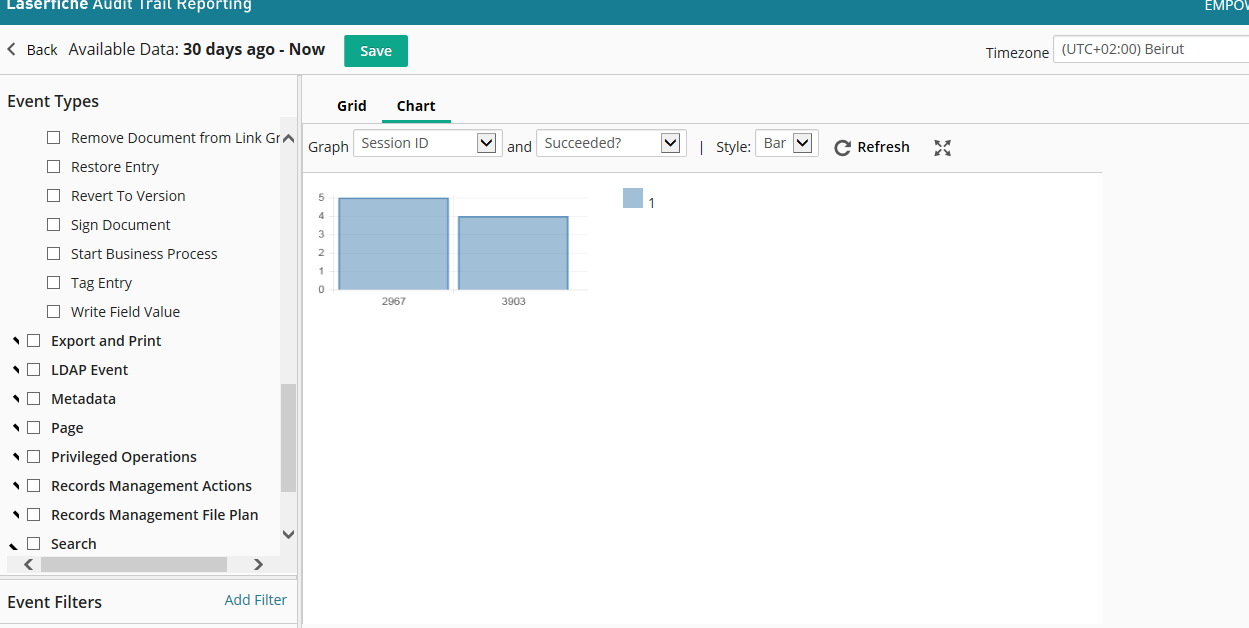Enable Revert To Version event
This screenshot has height=628, width=1249.
coord(54,196)
